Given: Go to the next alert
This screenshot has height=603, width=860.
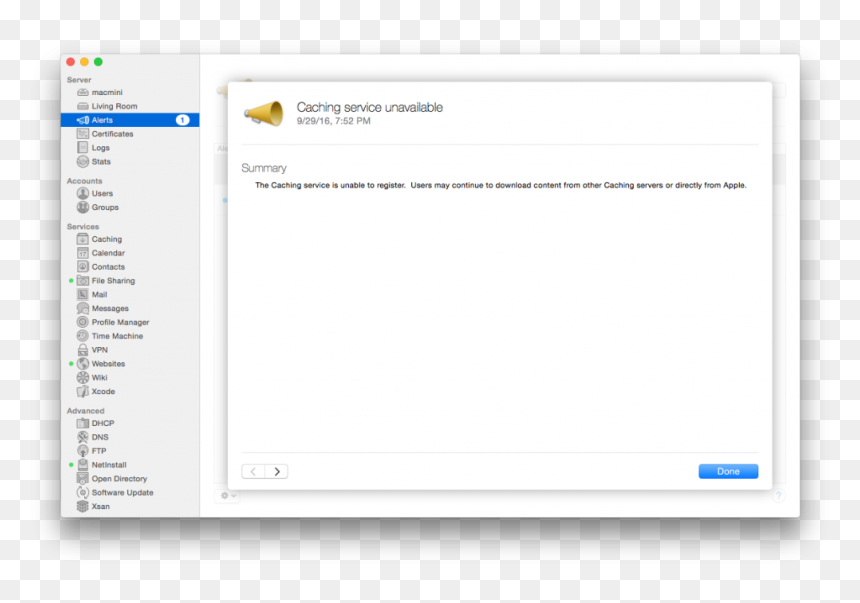Looking at the screenshot, I should click(x=276, y=471).
